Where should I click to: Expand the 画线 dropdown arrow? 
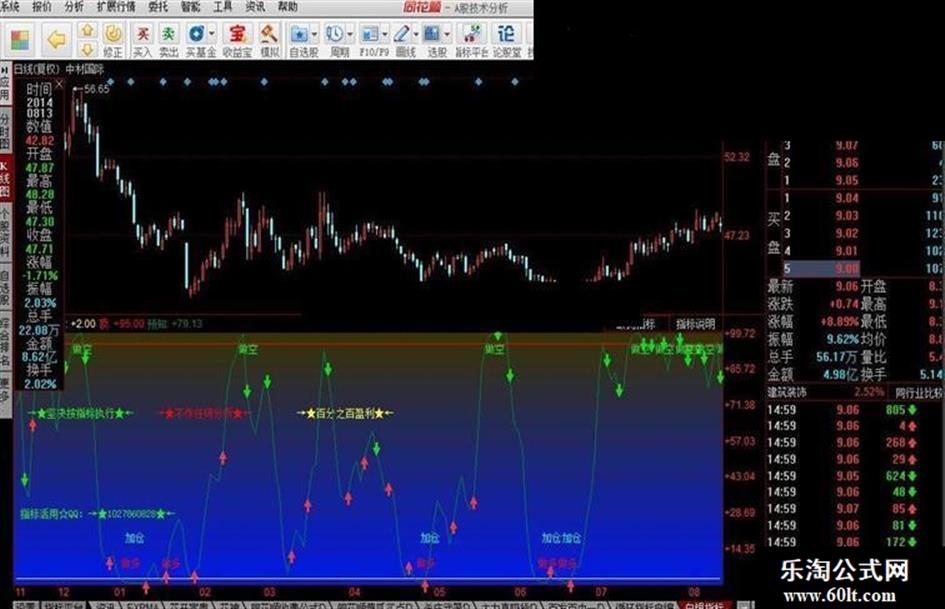pyautogui.click(x=416, y=34)
